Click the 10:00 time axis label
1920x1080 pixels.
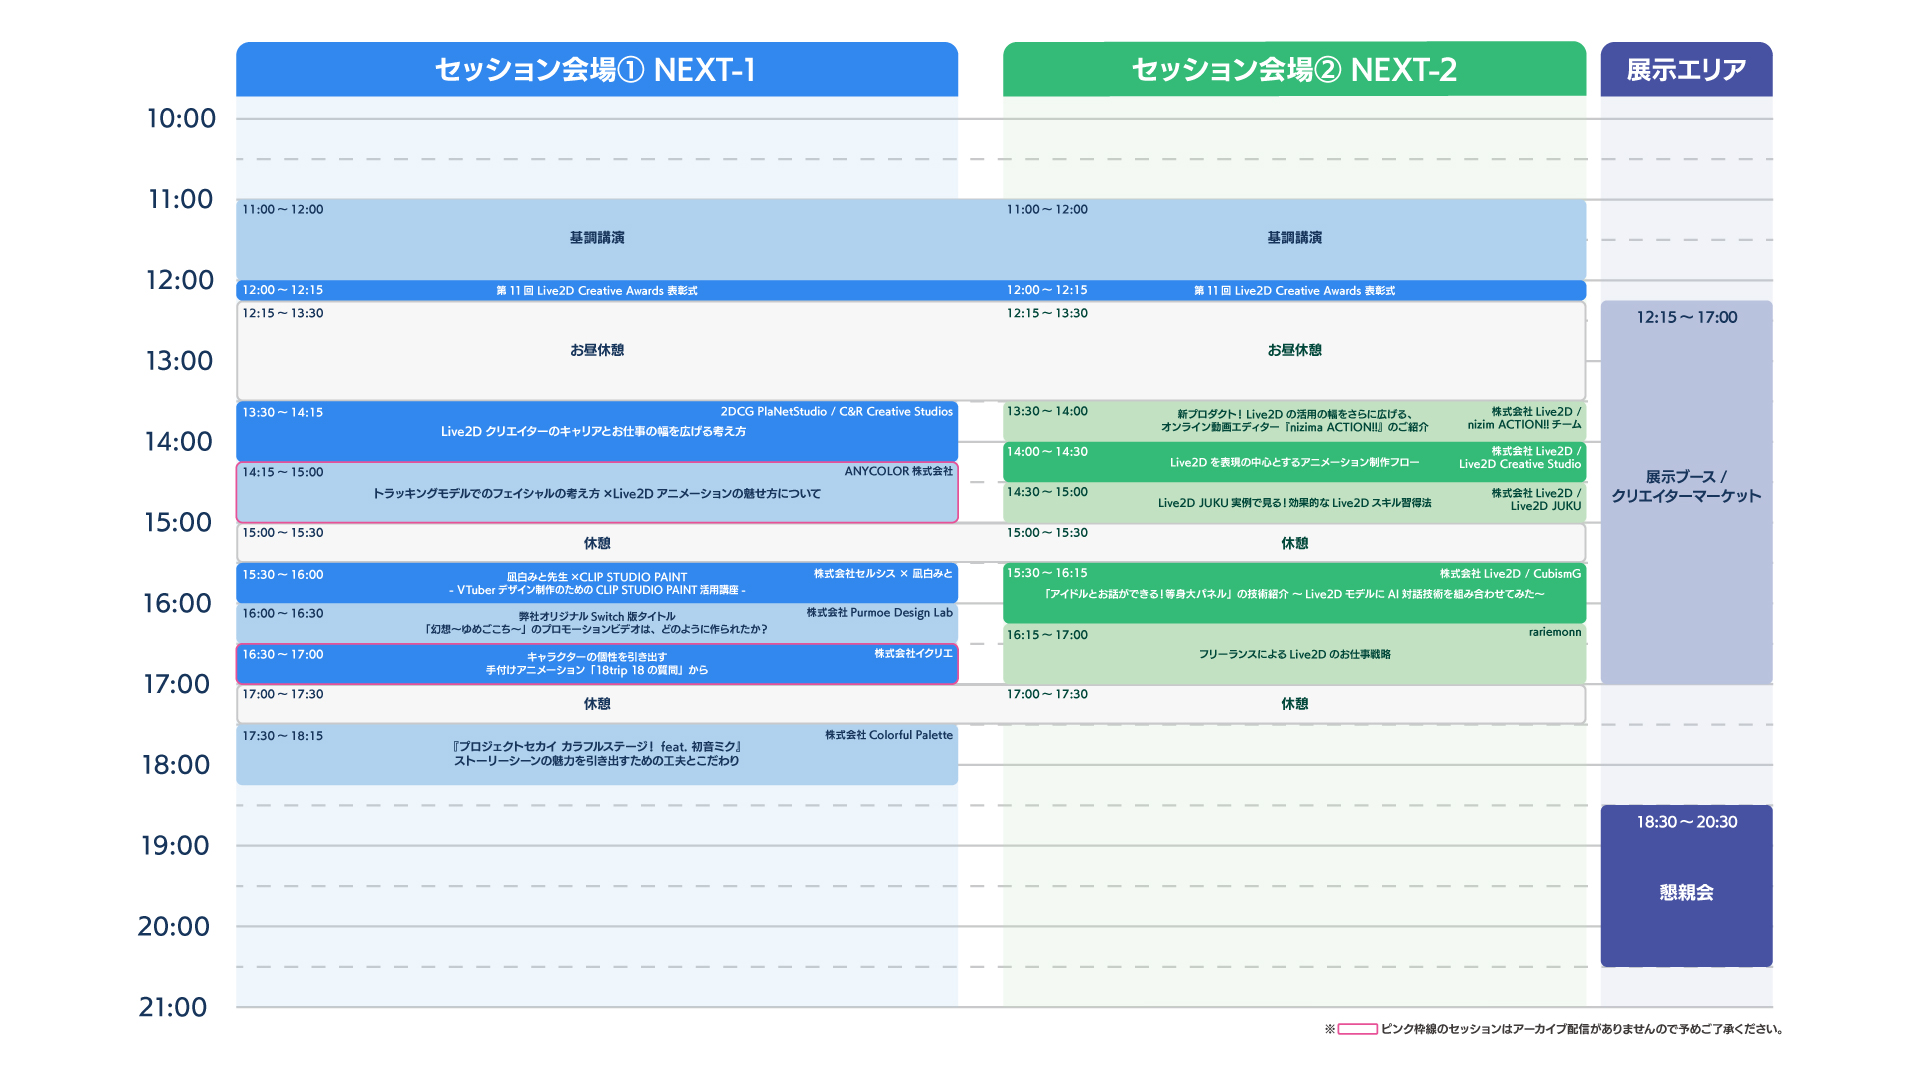point(181,118)
